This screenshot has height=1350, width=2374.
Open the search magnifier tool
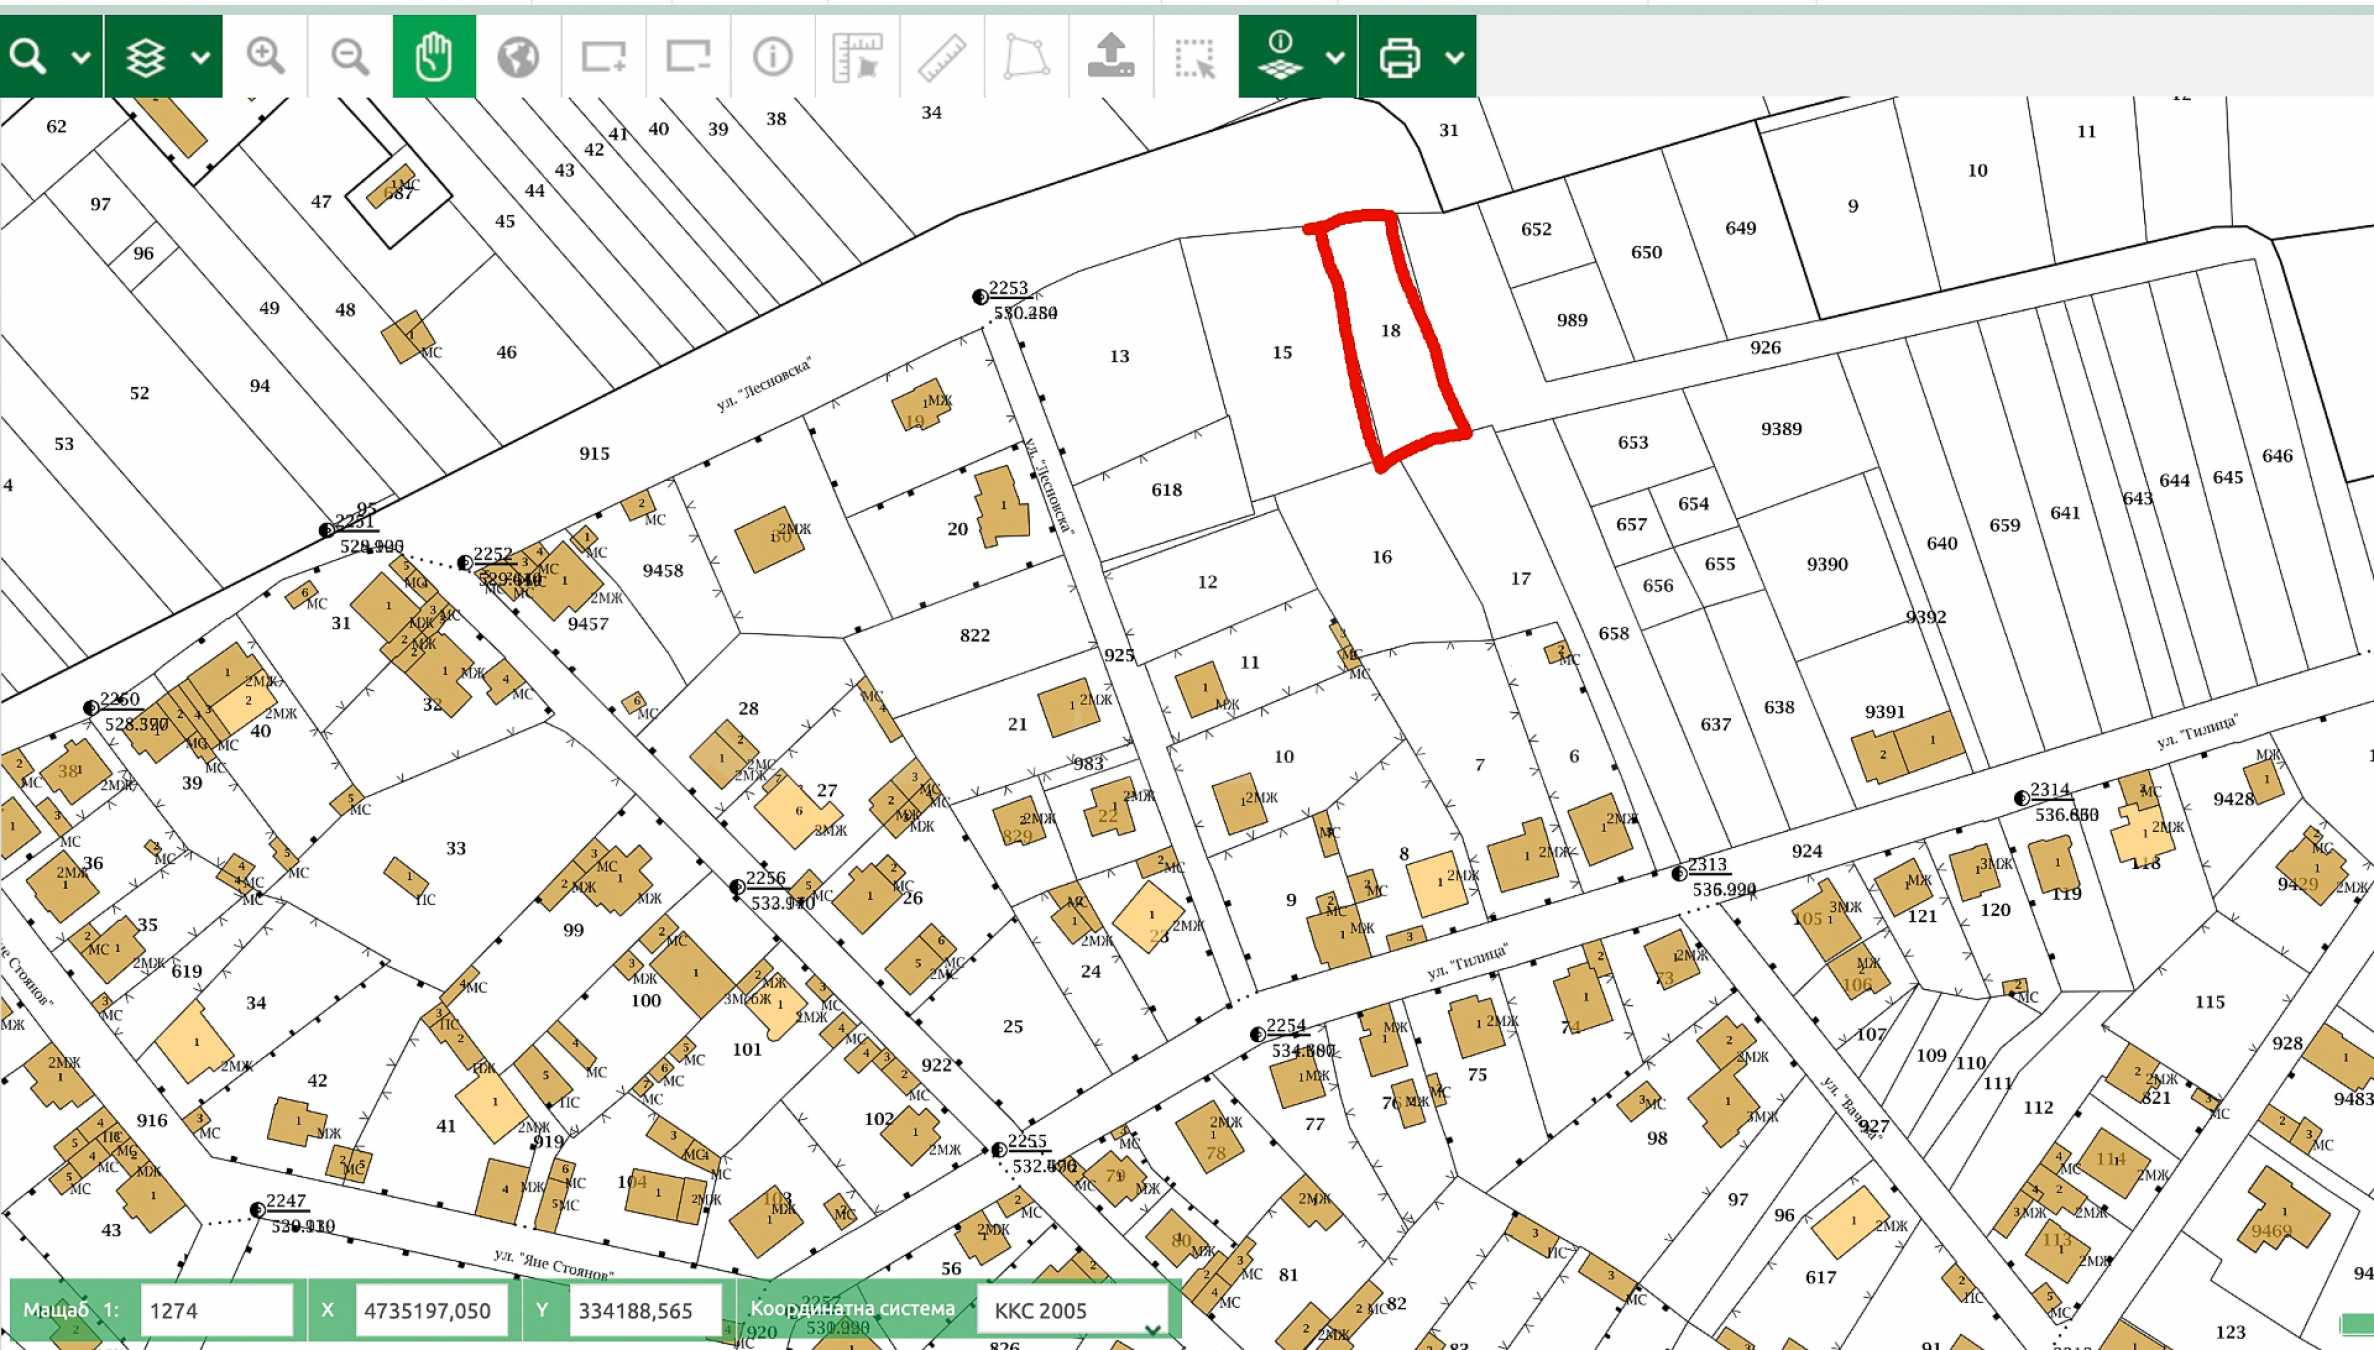28,56
